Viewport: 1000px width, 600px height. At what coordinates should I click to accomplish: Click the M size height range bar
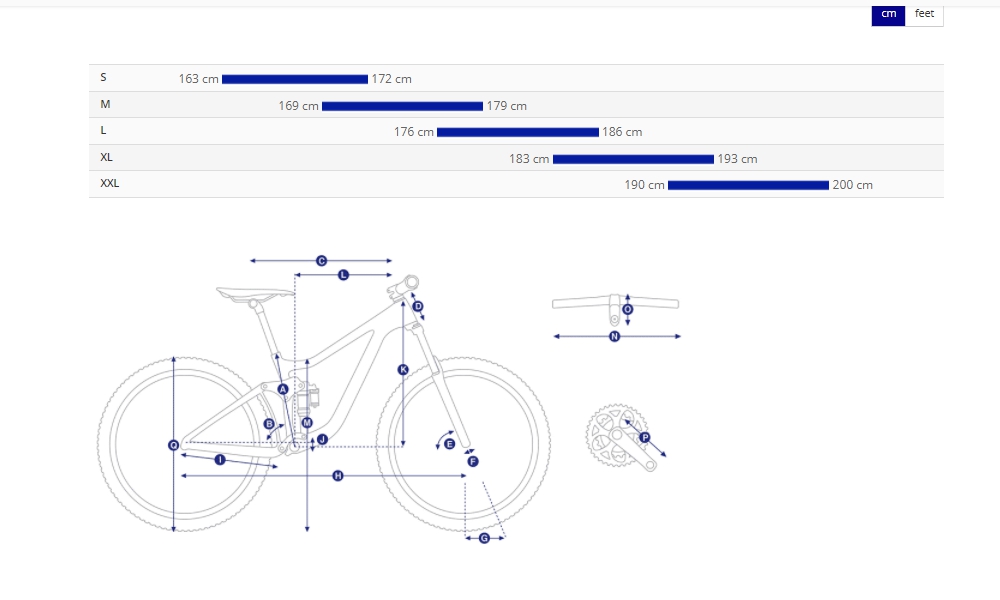point(402,106)
